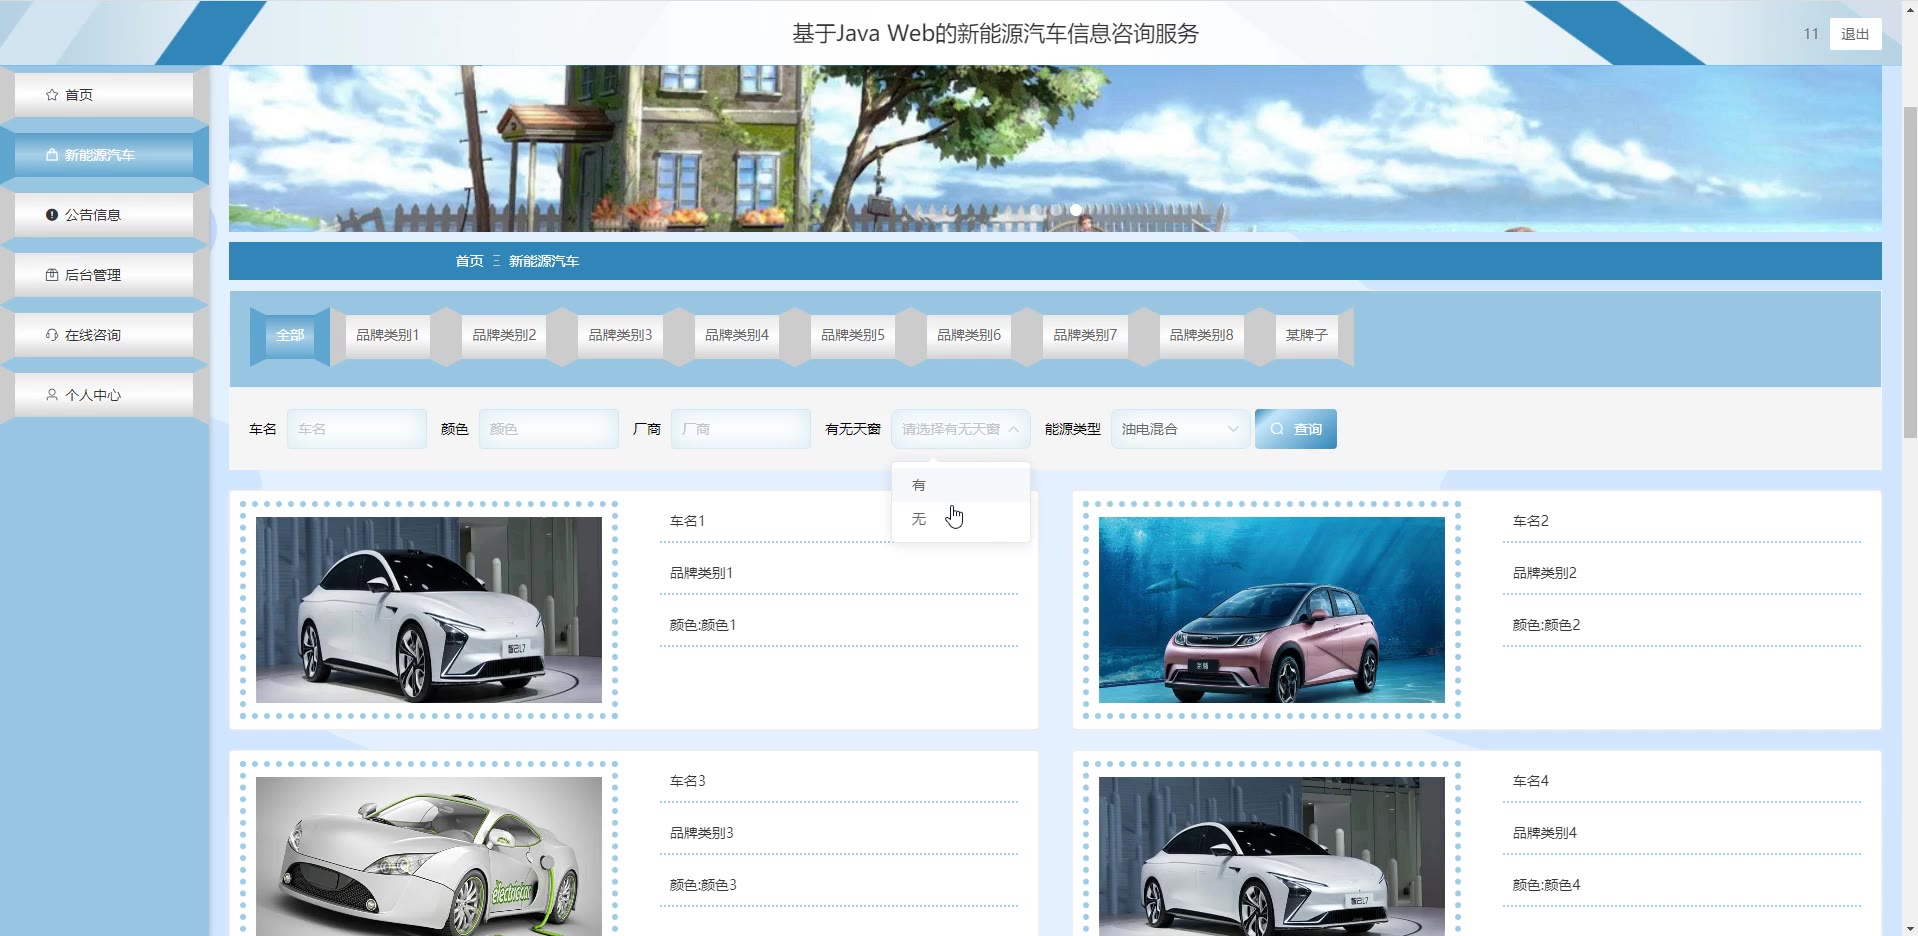Click the magnifier icon in the 查询 button

[x=1277, y=429]
